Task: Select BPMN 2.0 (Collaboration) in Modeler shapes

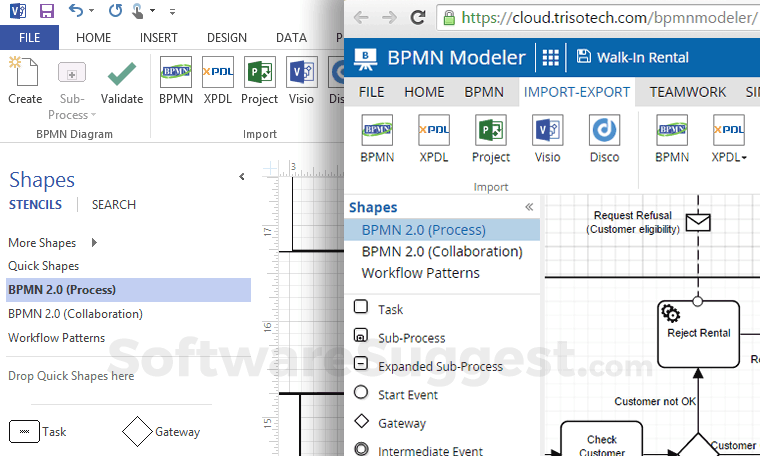Action: point(442,252)
